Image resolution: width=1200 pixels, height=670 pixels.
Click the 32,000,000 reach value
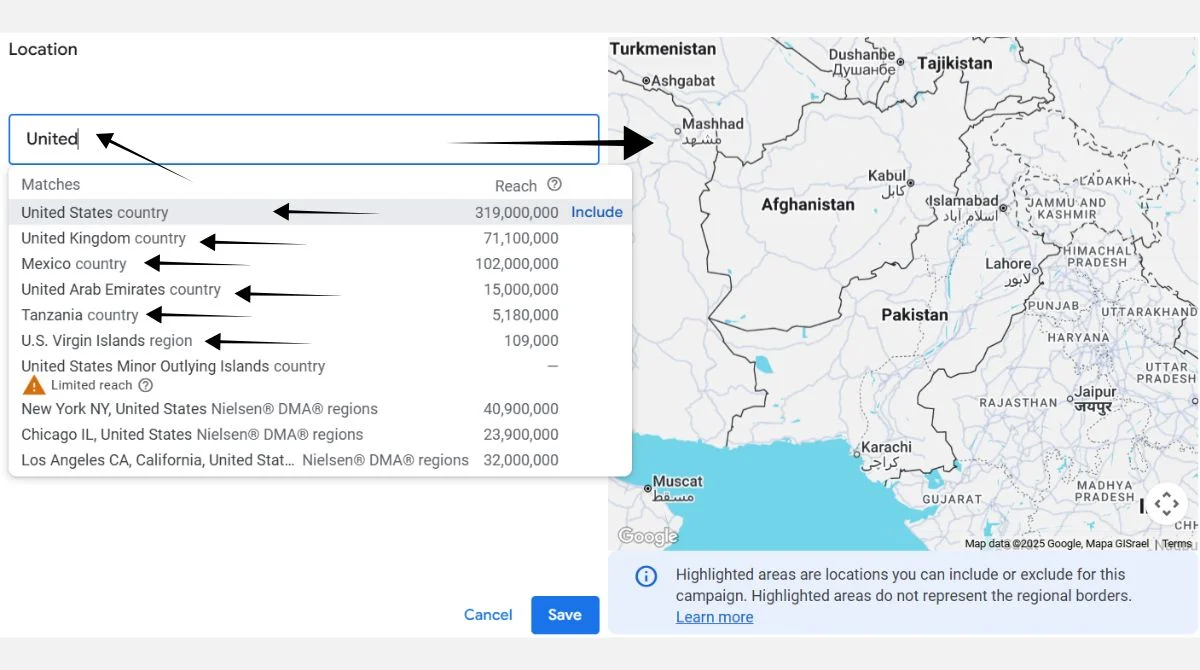tap(522, 461)
